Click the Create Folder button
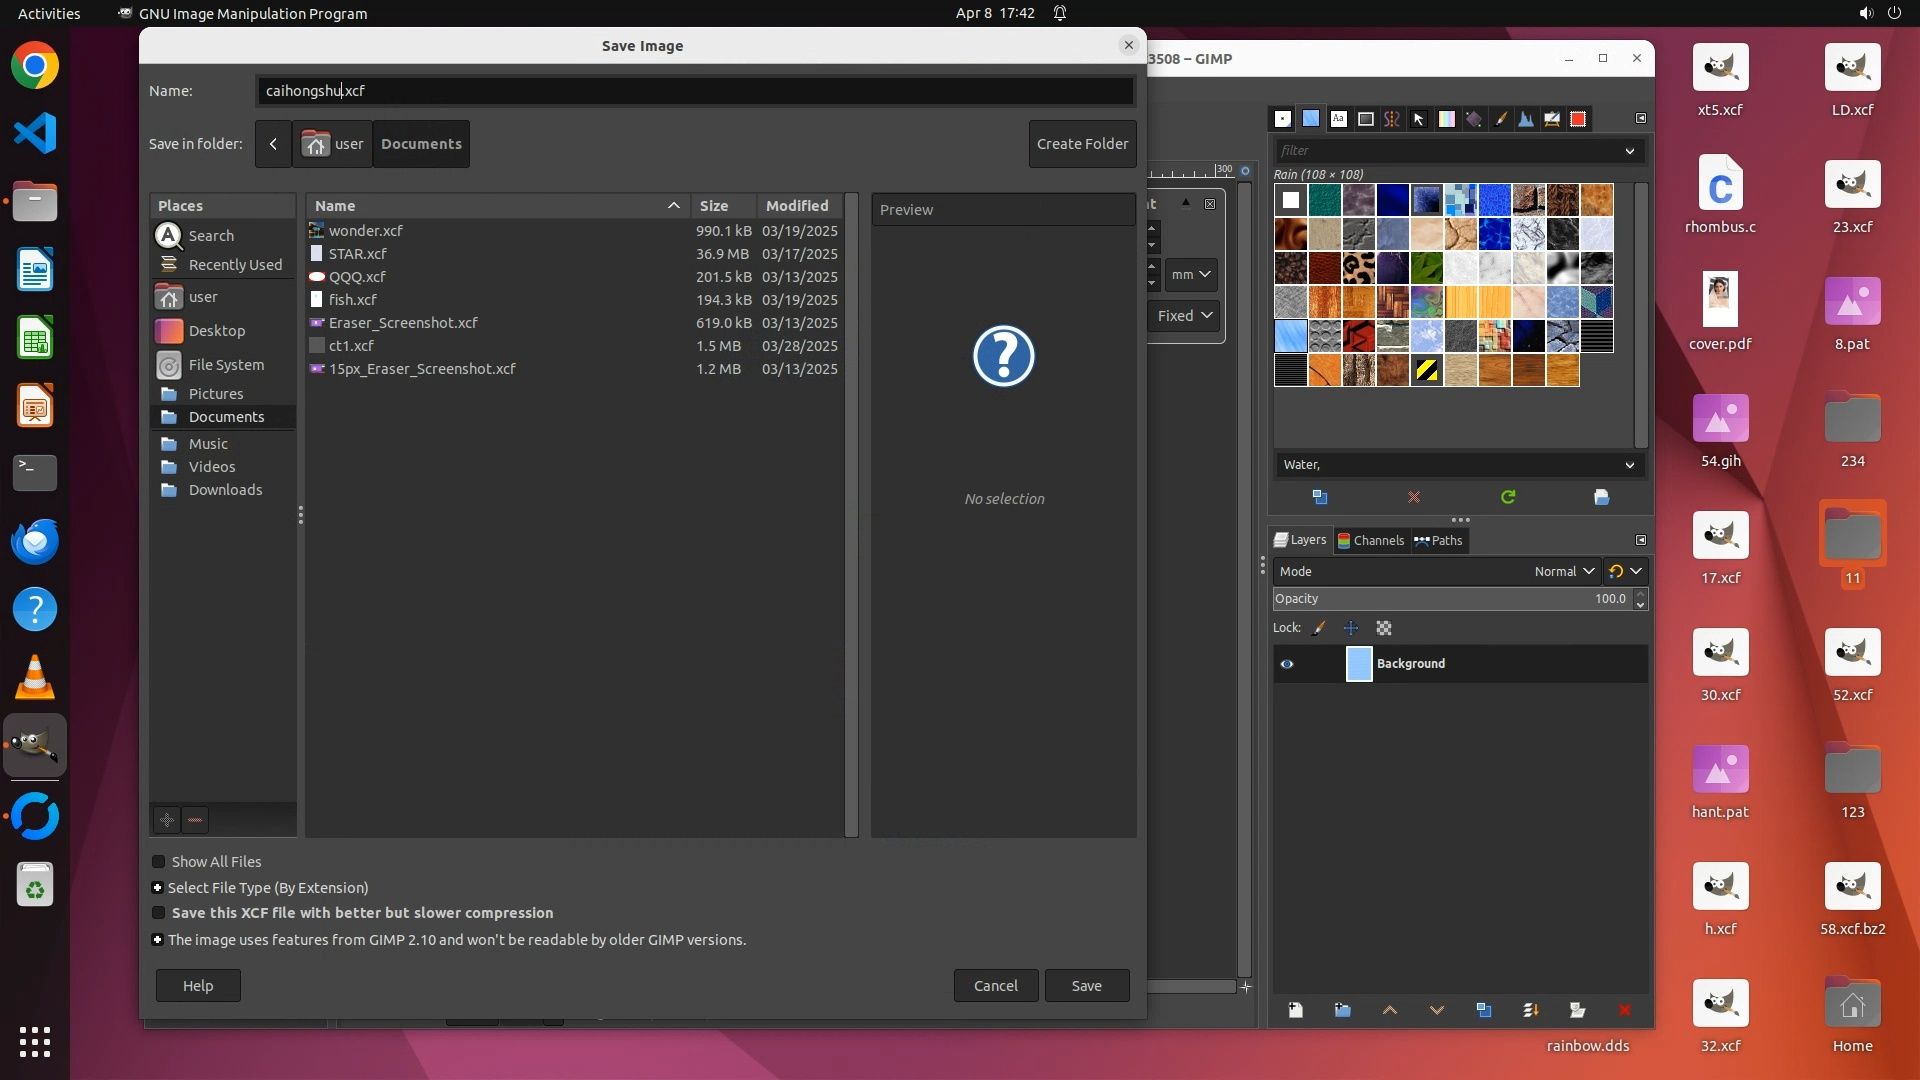The image size is (1920, 1080). (1082, 144)
